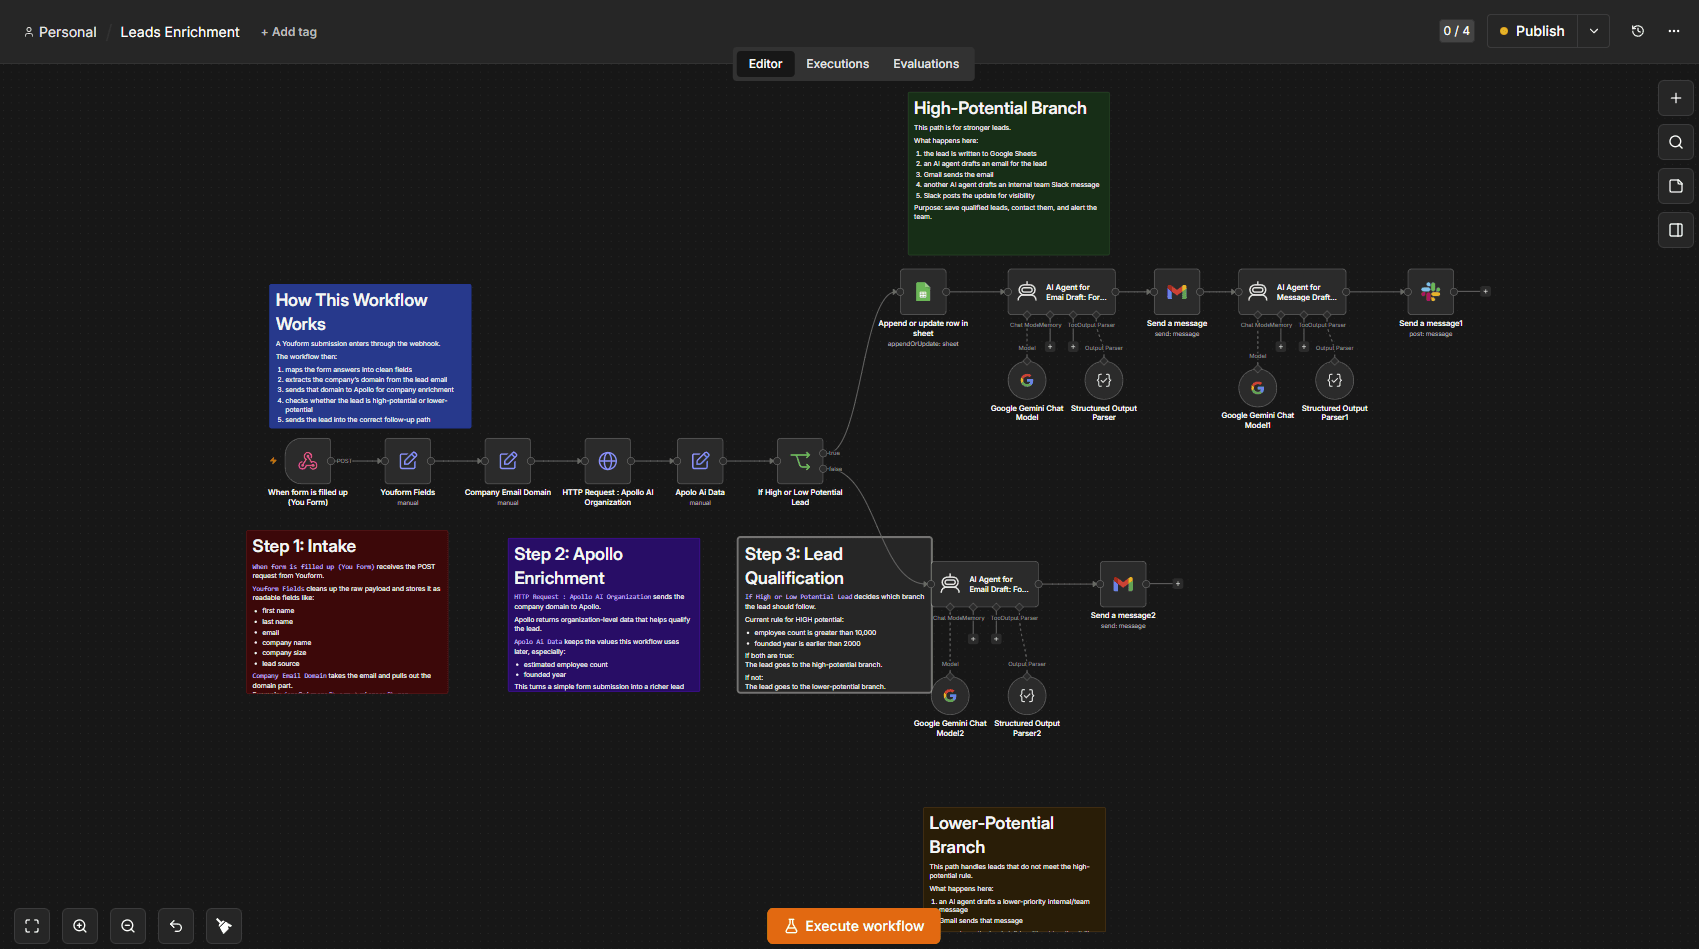Select the Step 3: Lead Qualification sticky note

(834, 615)
